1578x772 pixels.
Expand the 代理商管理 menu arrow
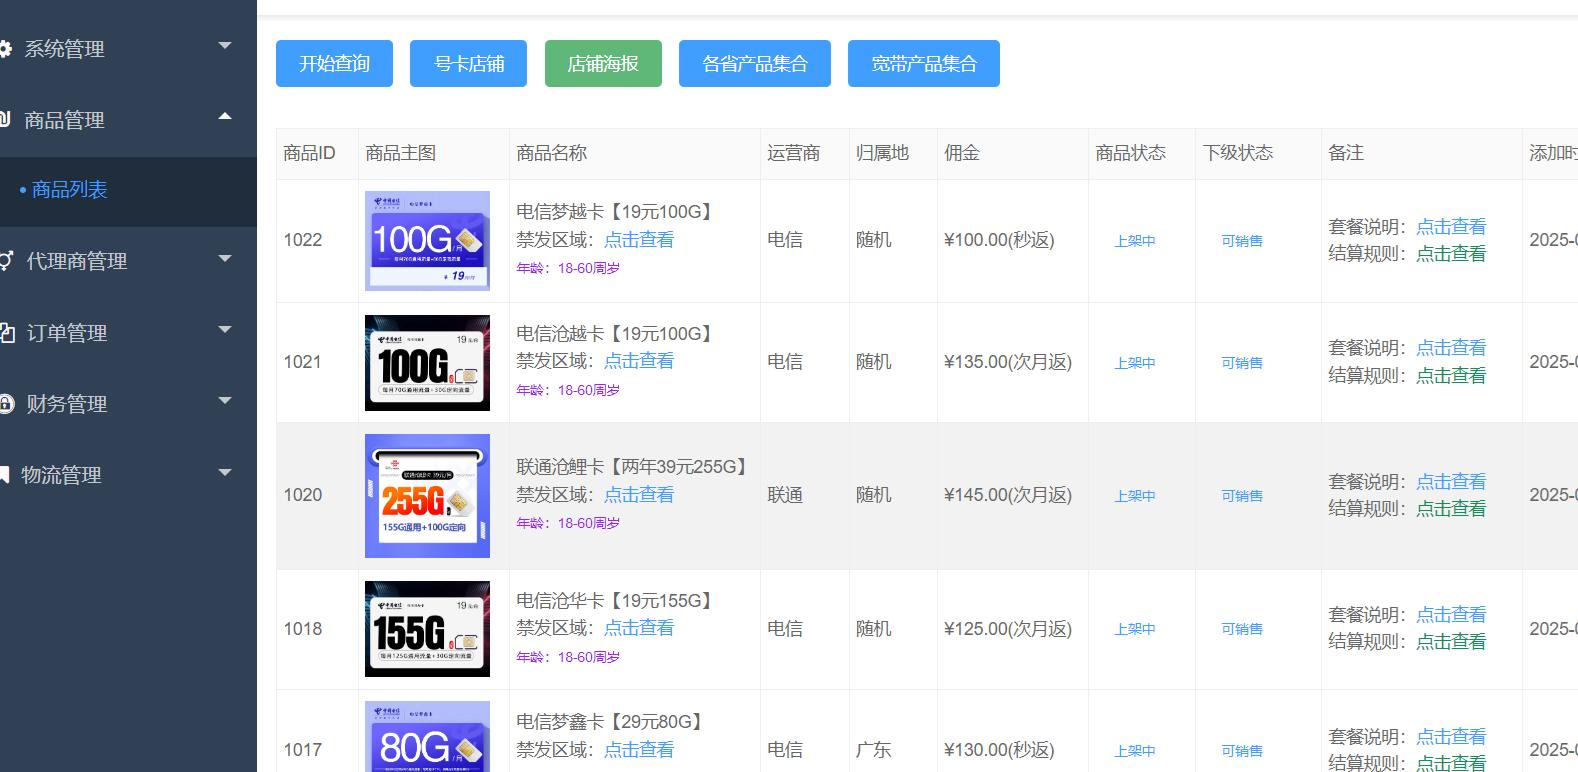pyautogui.click(x=225, y=258)
